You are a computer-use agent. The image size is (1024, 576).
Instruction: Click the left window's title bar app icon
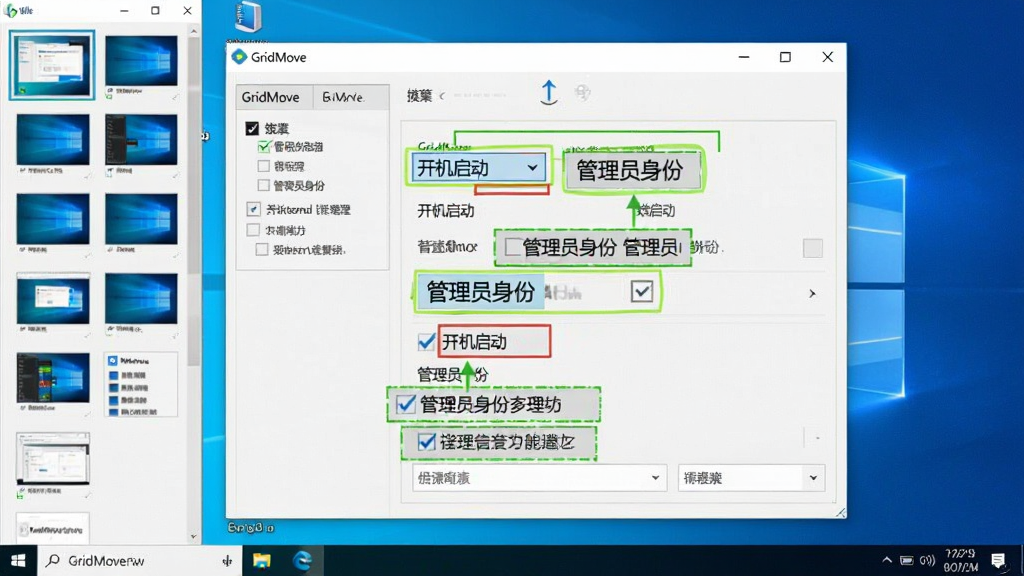coord(10,10)
